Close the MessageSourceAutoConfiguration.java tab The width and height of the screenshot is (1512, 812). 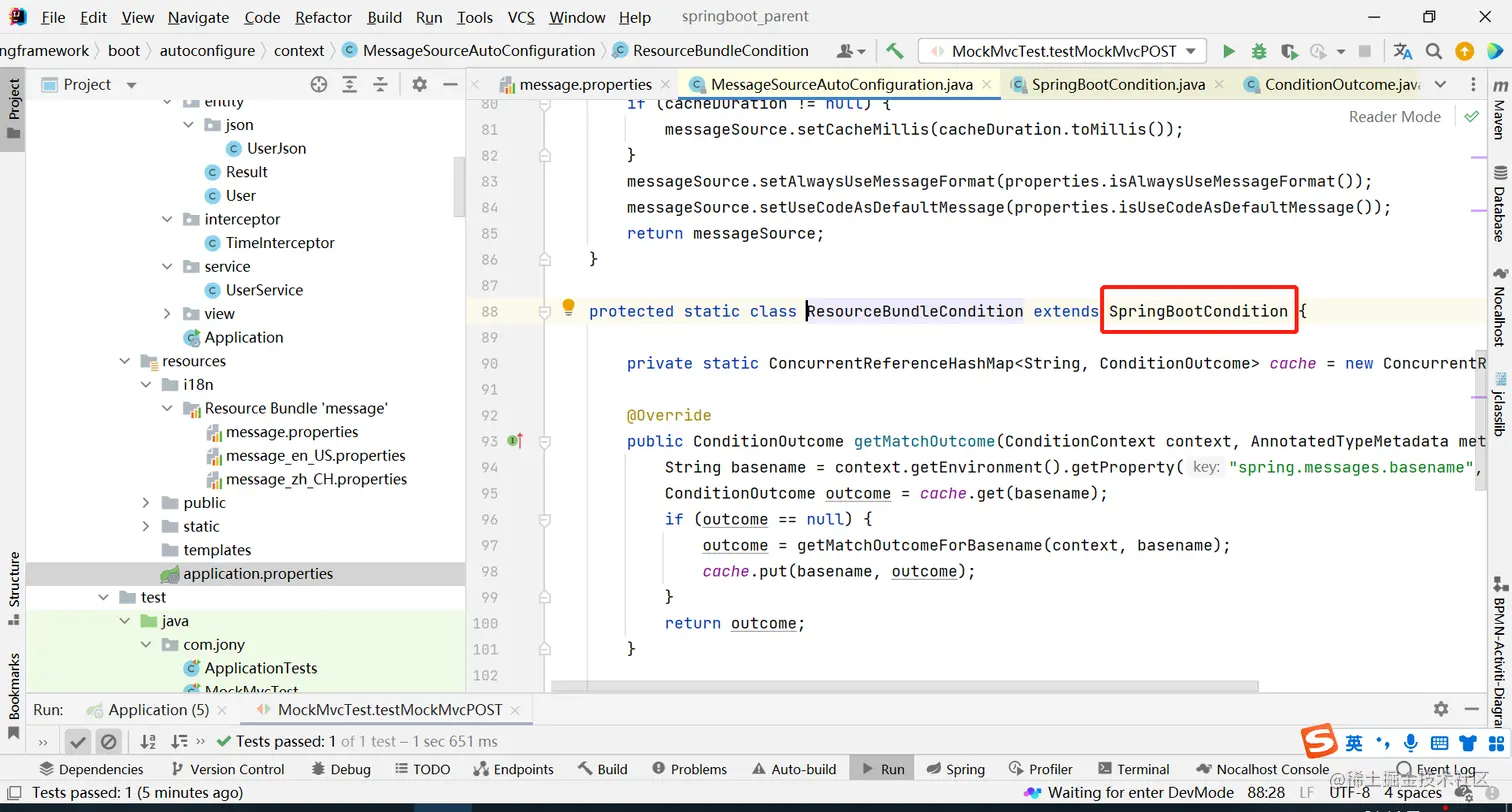tap(986, 85)
